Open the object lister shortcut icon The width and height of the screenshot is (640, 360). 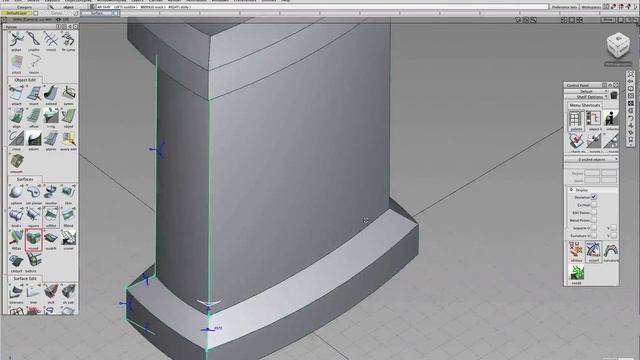click(593, 121)
